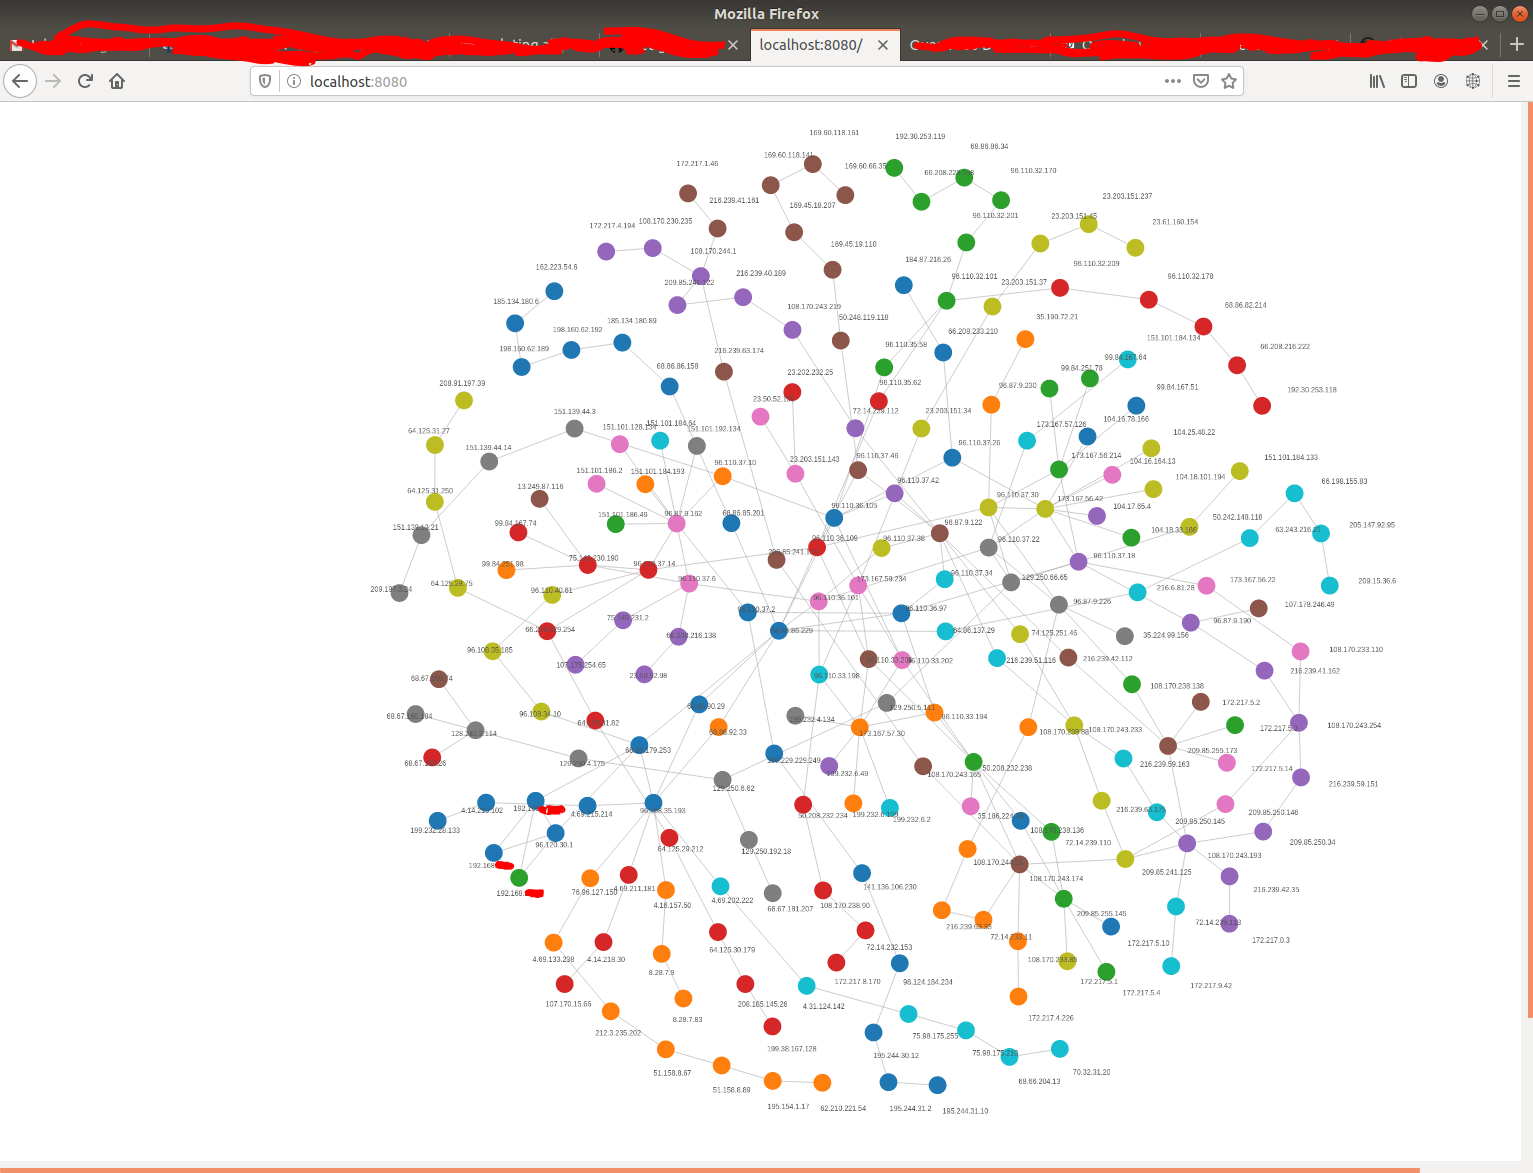The width and height of the screenshot is (1533, 1173).
Task: Click the label 192.30.253.119
Action: click(x=920, y=136)
